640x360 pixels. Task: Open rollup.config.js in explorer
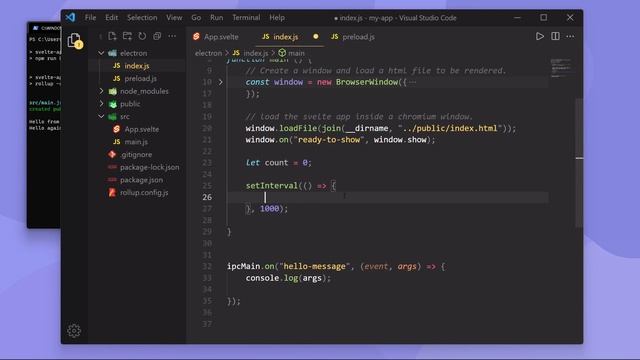[x=144, y=192]
